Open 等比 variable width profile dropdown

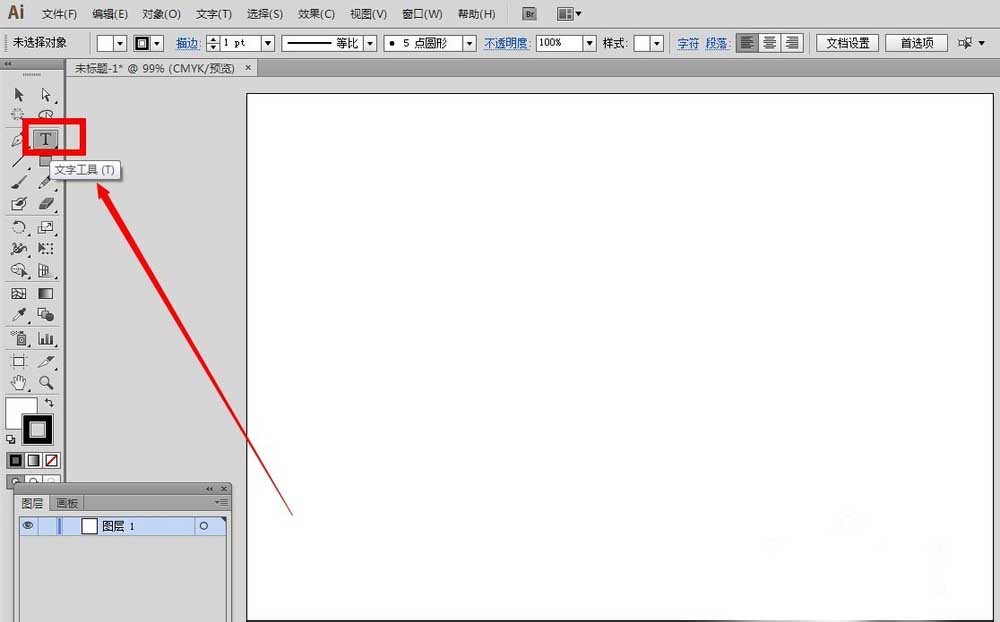pos(370,43)
